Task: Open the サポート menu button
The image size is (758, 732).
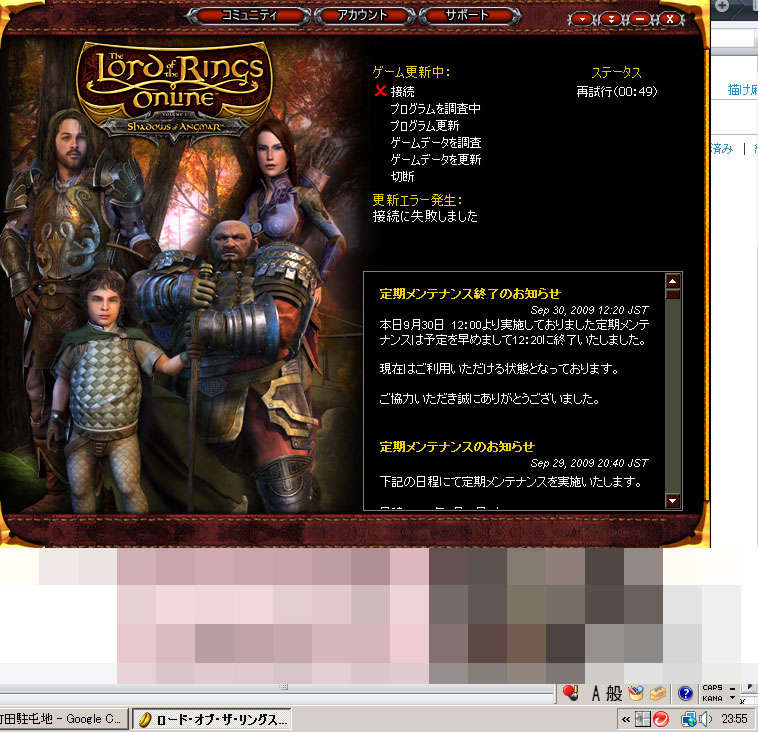Action: (x=468, y=15)
